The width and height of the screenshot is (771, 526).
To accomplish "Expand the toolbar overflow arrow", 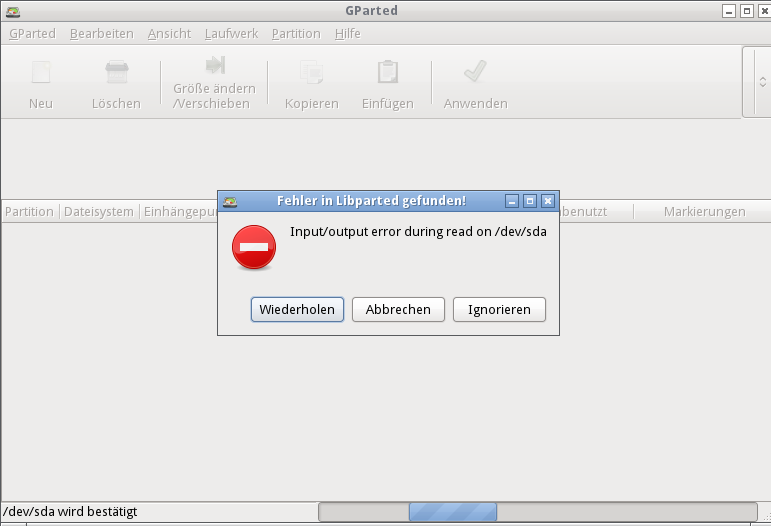I will [x=762, y=82].
